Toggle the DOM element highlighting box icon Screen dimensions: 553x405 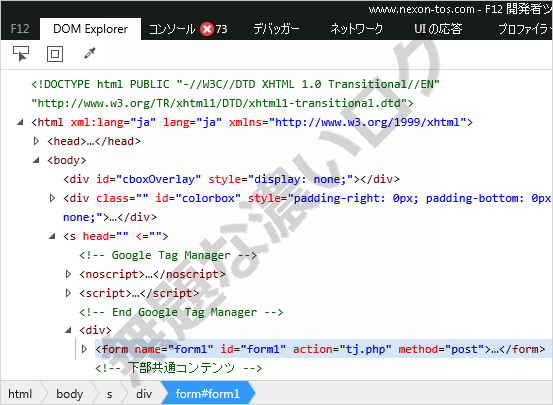click(x=55, y=54)
